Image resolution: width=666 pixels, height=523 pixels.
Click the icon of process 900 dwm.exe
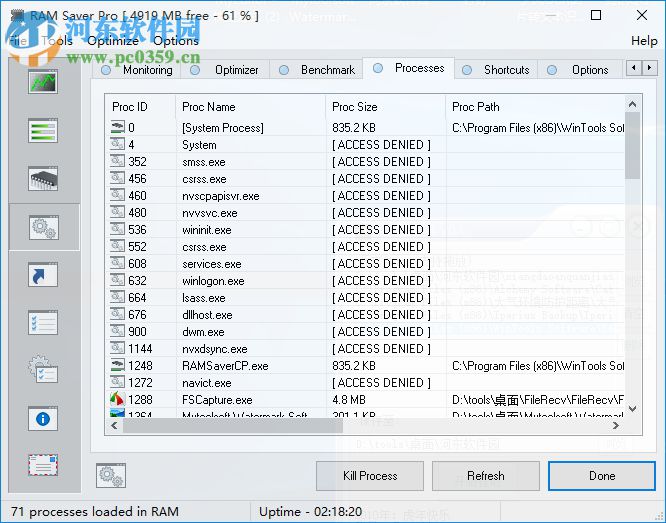(x=117, y=331)
